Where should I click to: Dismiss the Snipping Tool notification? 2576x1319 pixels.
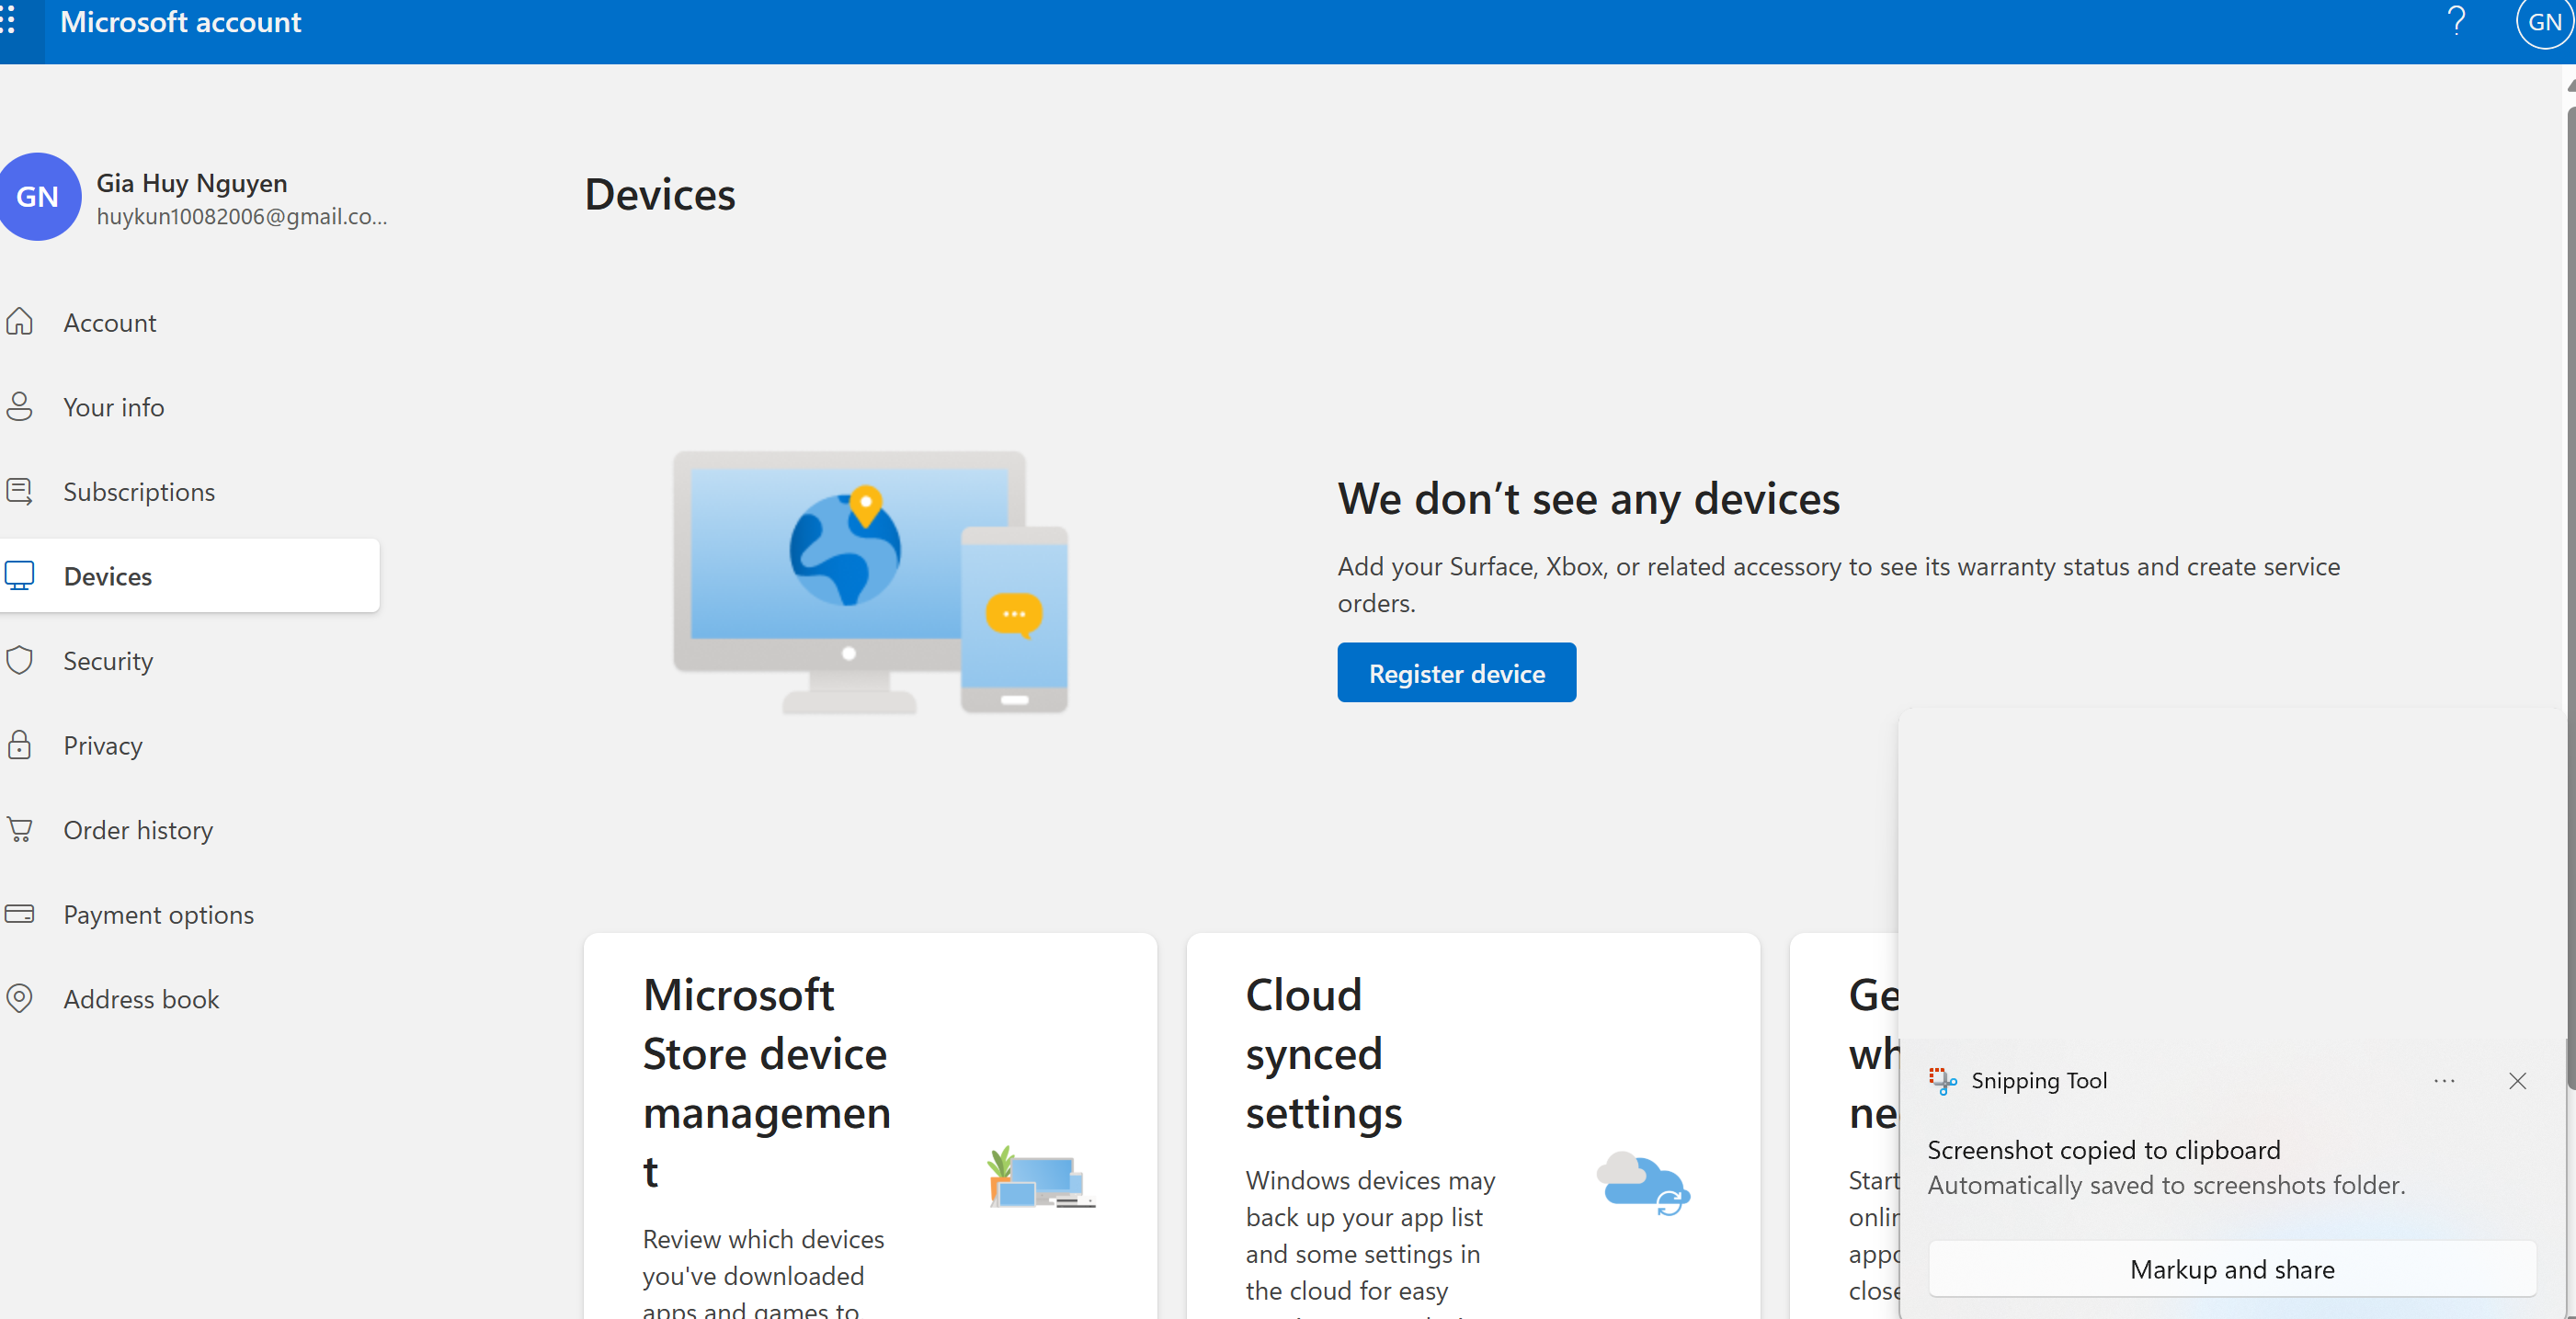[x=2518, y=1081]
